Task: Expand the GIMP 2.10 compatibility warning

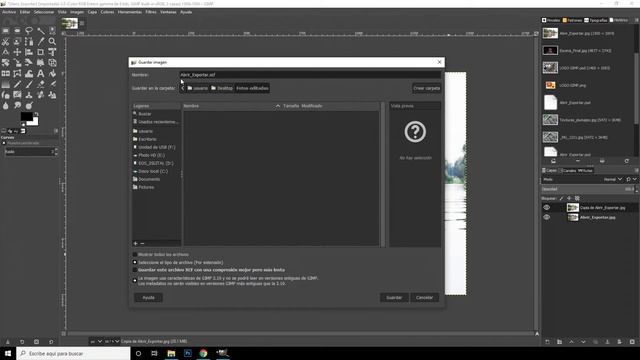Action: (x=135, y=280)
